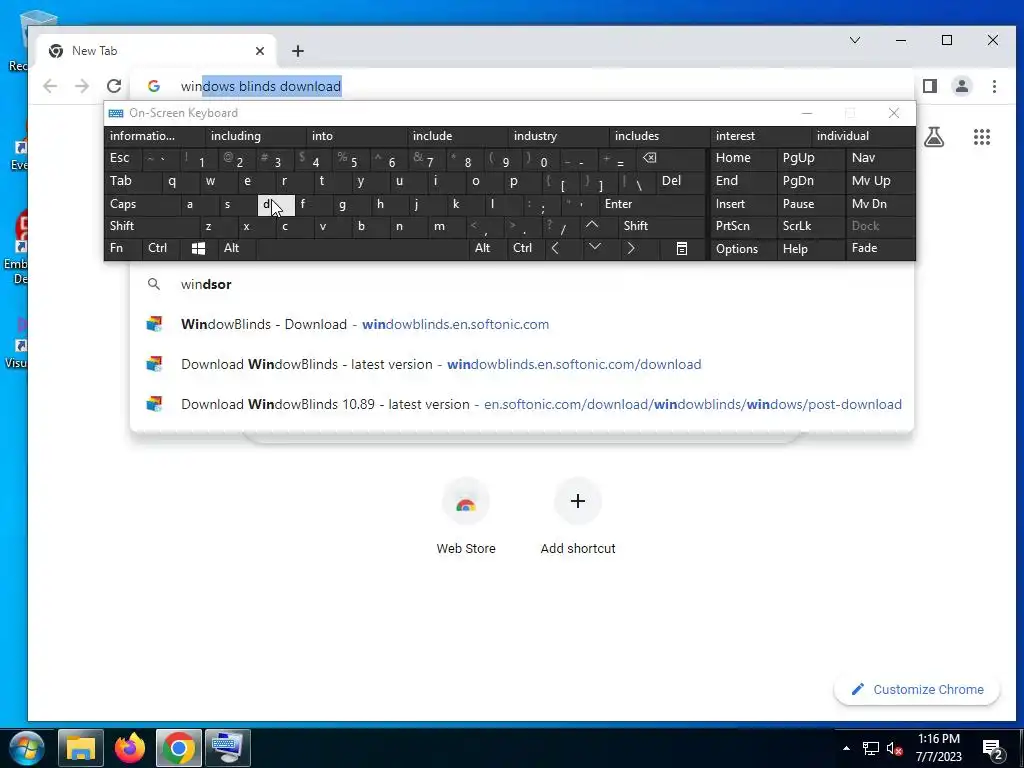Open On-Screen Keyboard taskbar icon
The image size is (1024, 768).
pos(227,748)
